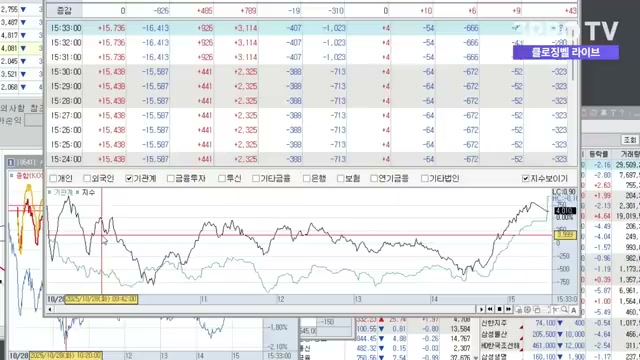Toggle the 지수보이기 checkbox
Image resolution: width=640 pixels, height=360 pixels.
tap(526, 178)
